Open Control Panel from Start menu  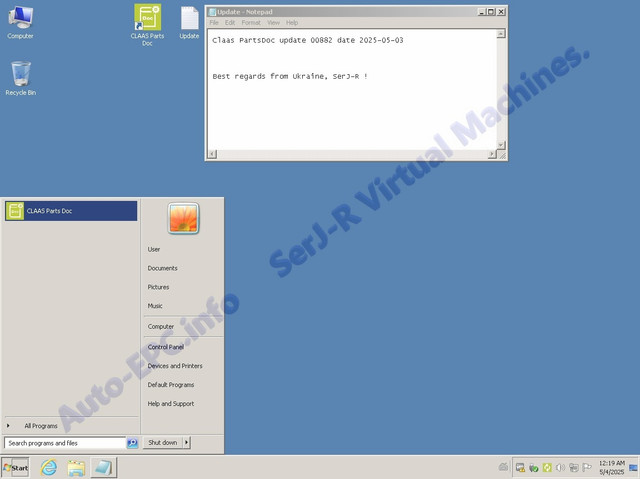click(166, 347)
